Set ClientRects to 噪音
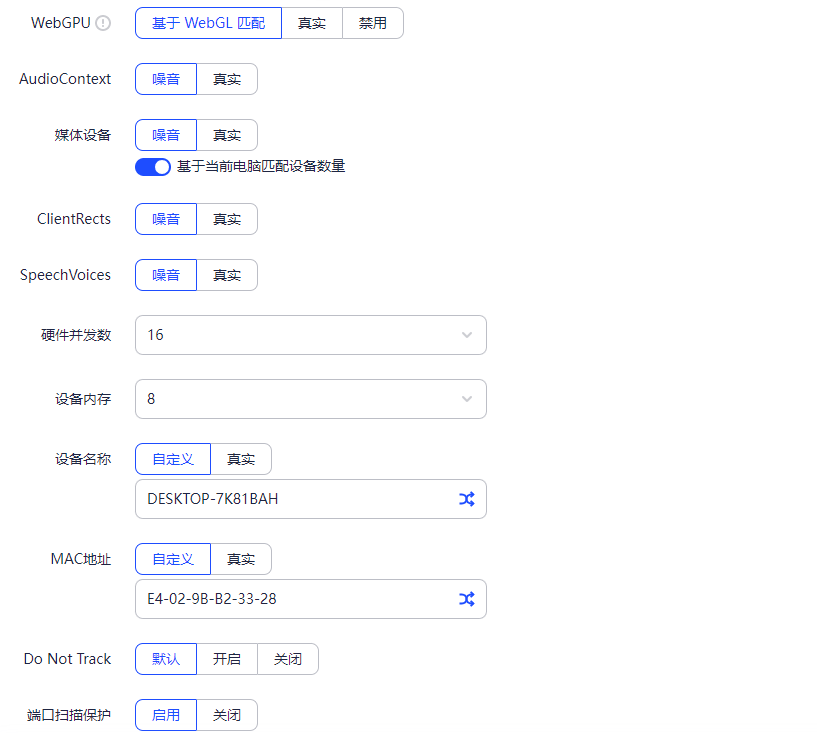The image size is (817, 733). (x=166, y=219)
